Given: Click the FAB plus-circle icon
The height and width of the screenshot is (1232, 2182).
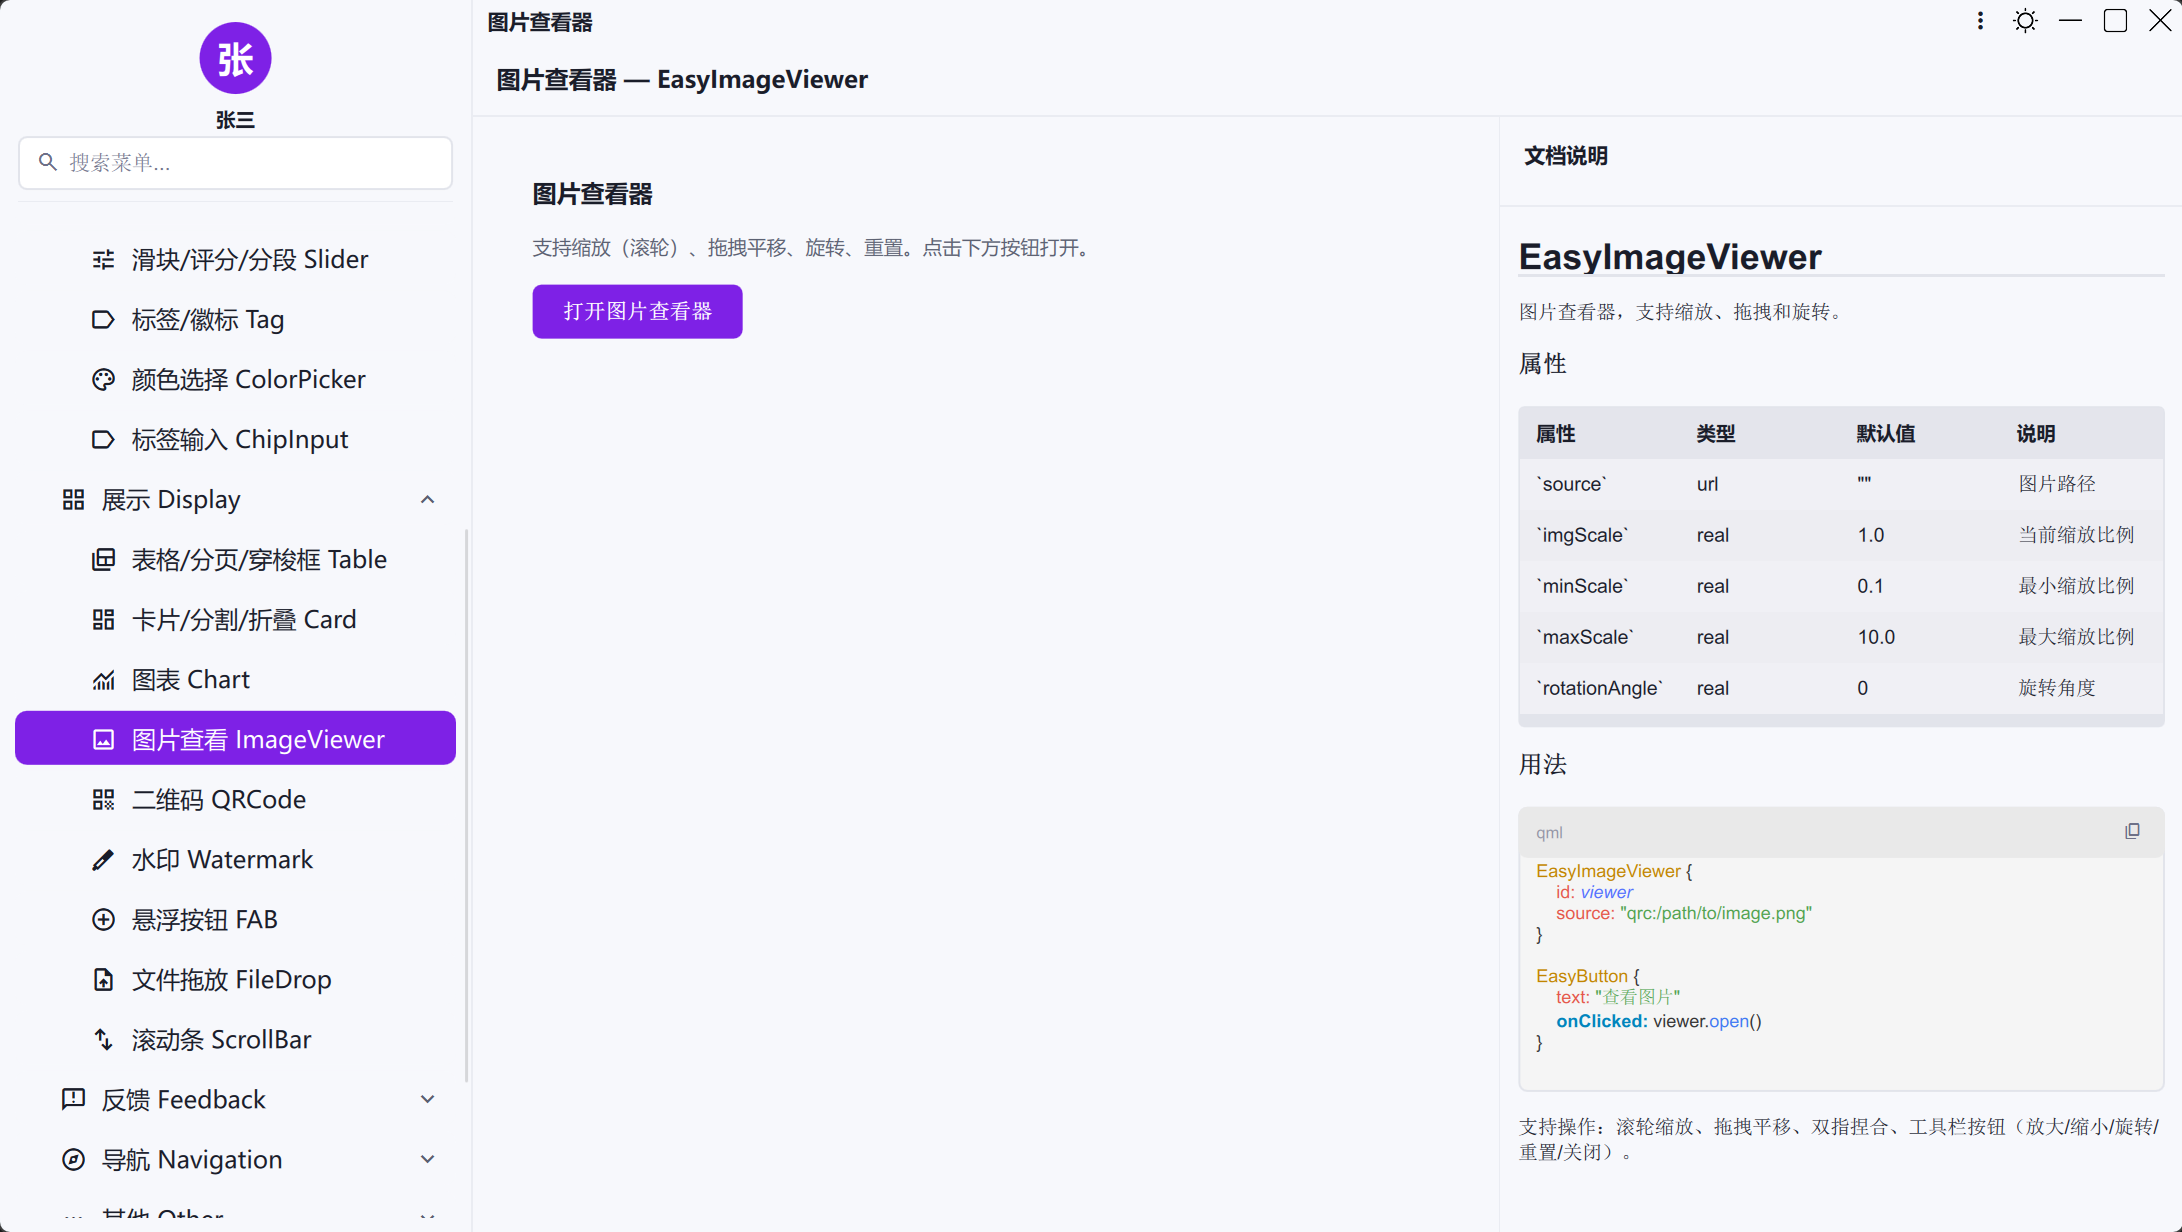Looking at the screenshot, I should click(103, 920).
